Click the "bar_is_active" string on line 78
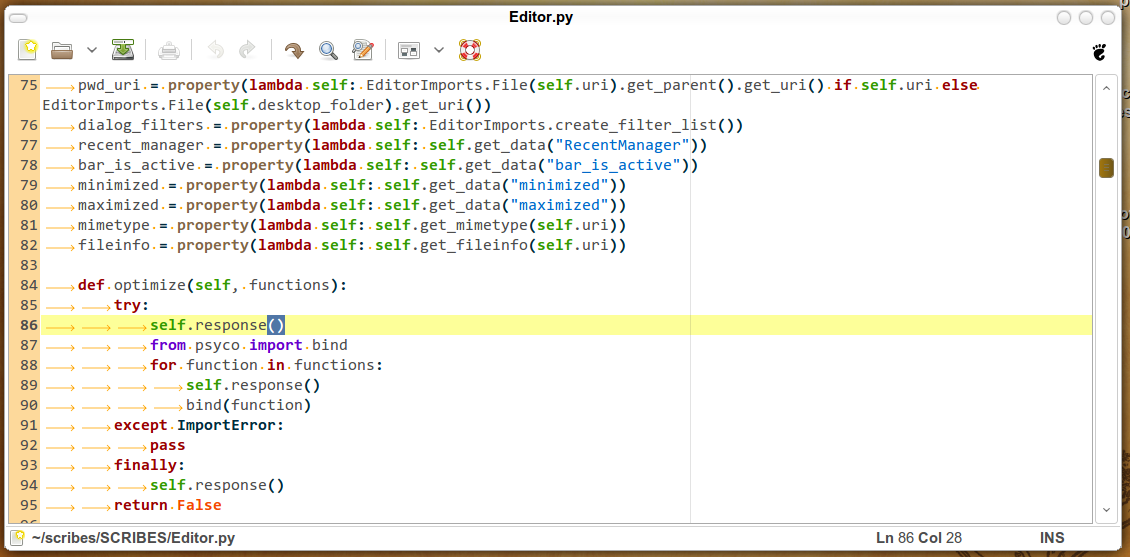Viewport: 1130px width, 557px height. (613, 166)
